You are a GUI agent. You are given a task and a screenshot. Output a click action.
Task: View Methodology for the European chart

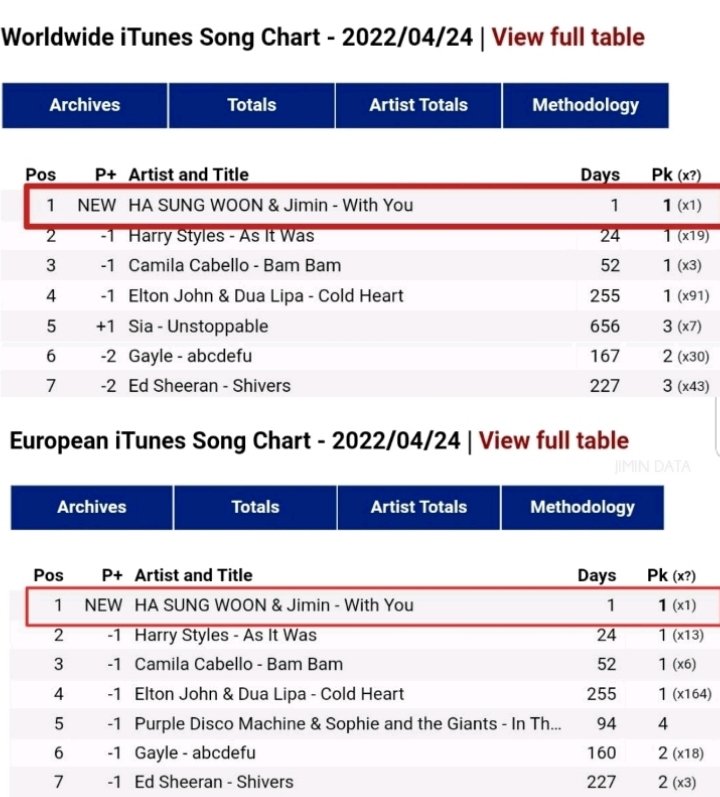[x=582, y=507]
